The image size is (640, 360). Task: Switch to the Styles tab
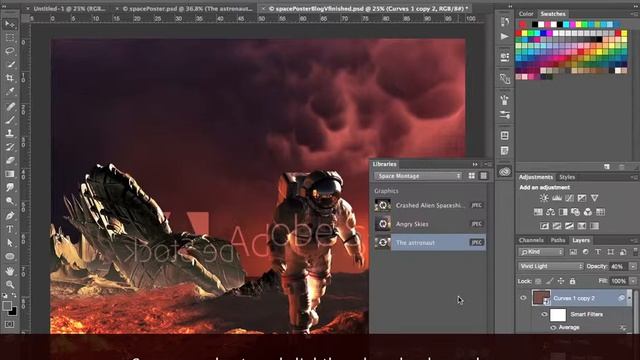click(567, 177)
